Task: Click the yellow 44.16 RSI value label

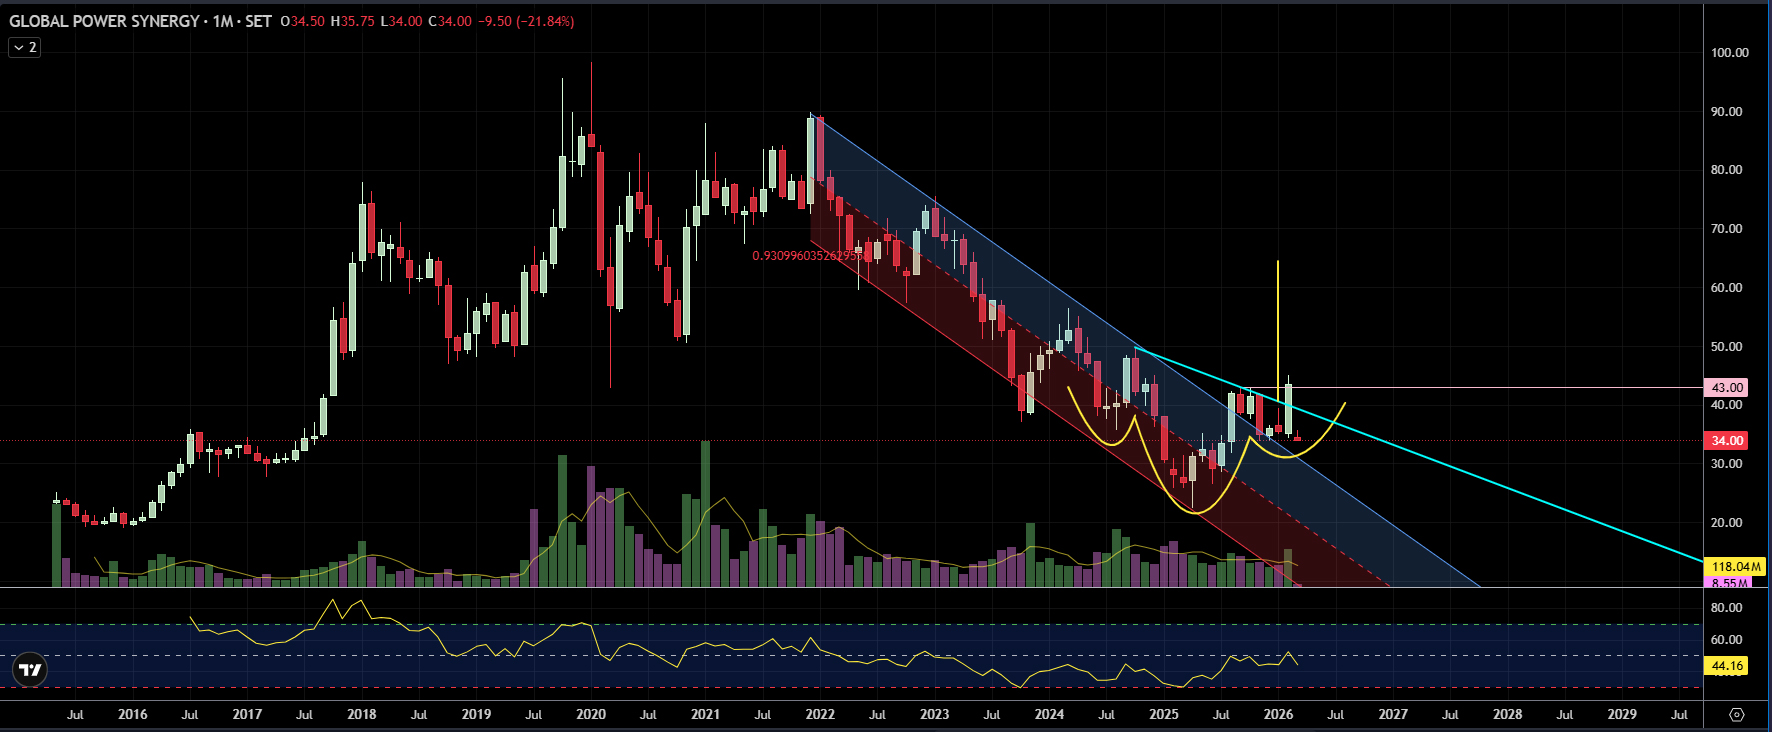Action: tap(1727, 665)
